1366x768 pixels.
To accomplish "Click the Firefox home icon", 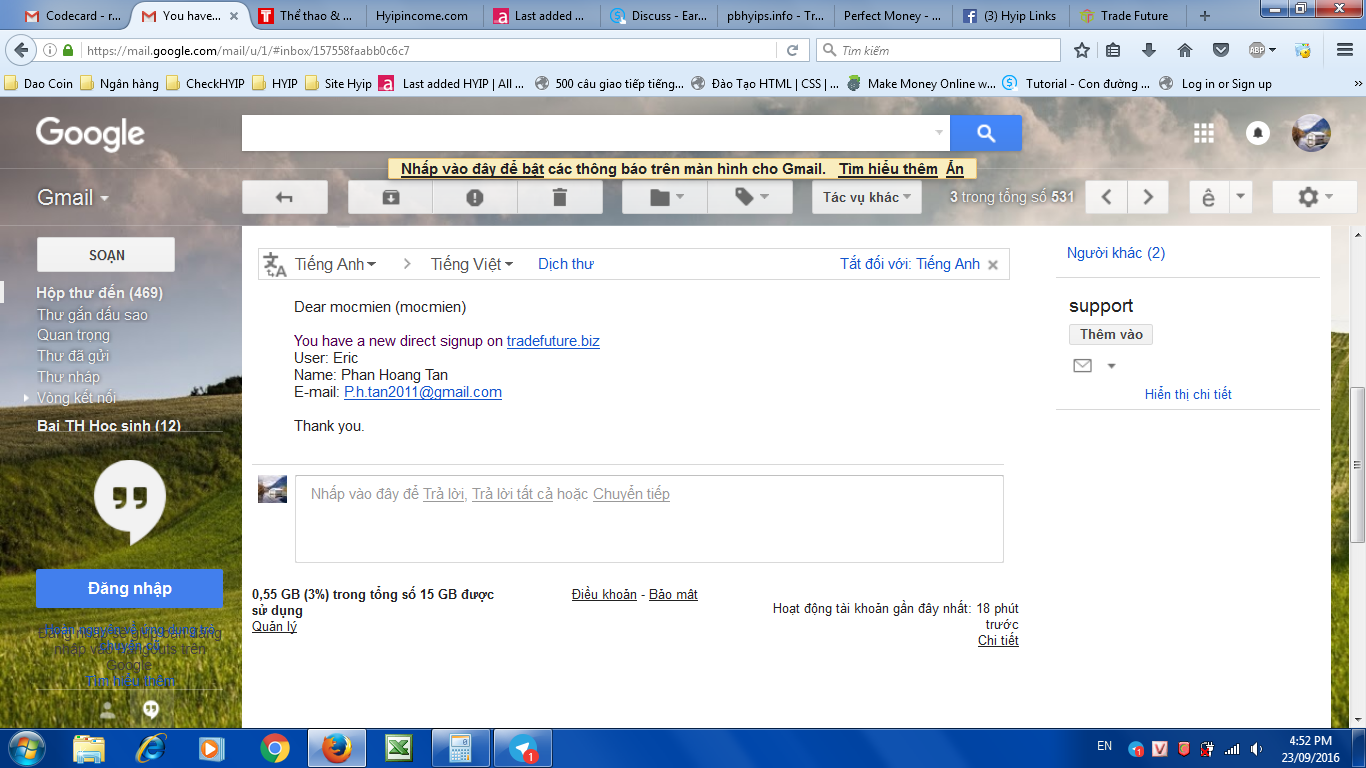I will click(1185, 50).
